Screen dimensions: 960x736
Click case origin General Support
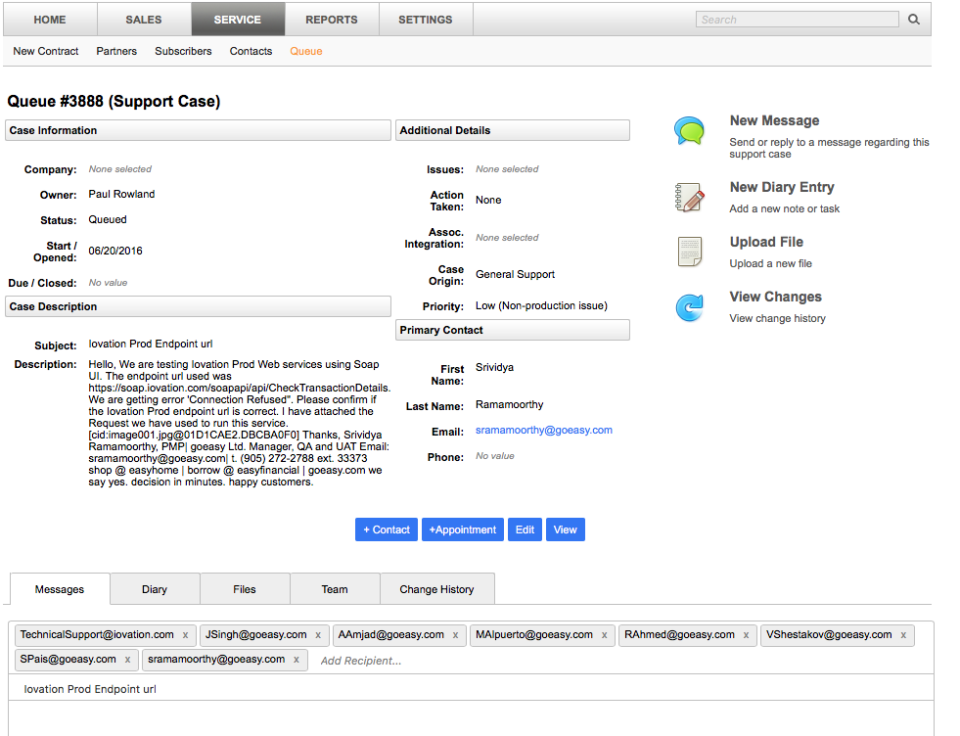pos(515,274)
